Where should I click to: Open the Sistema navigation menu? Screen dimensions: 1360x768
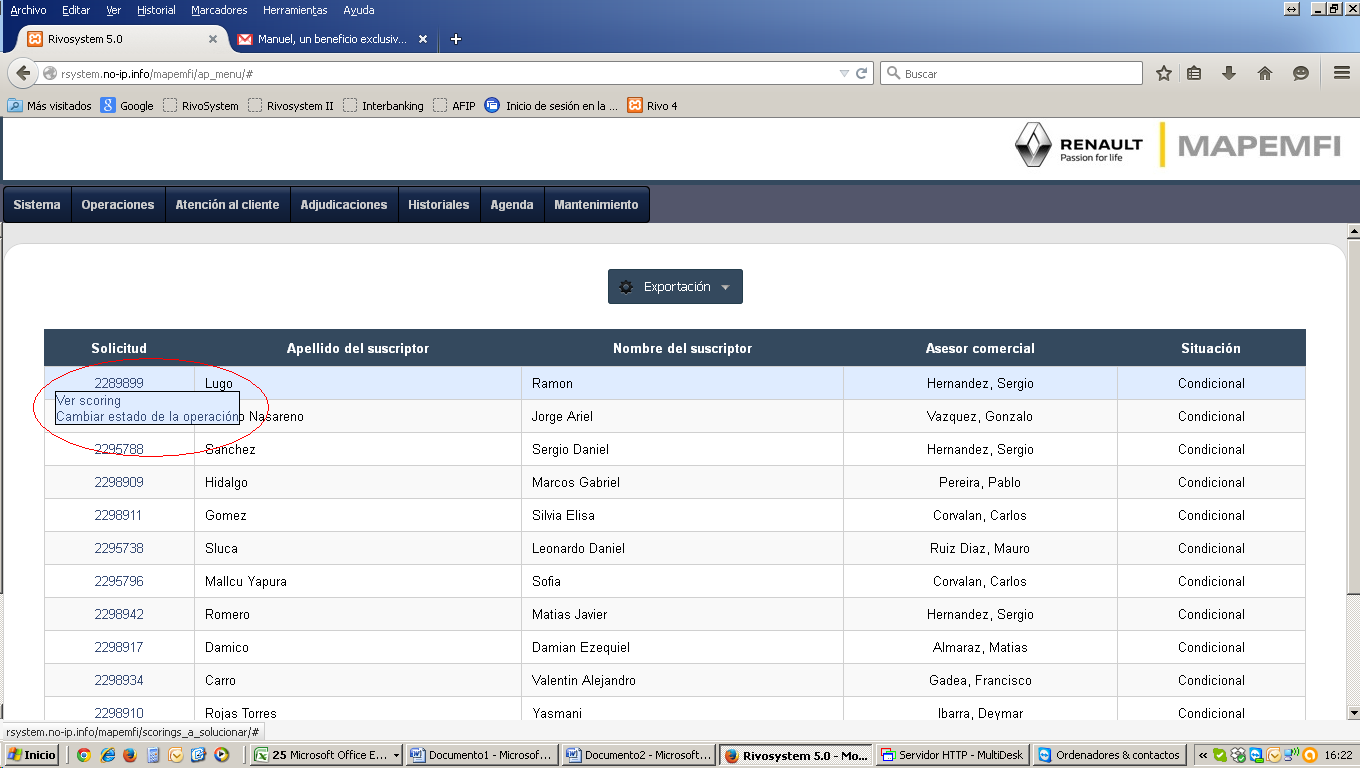[x=37, y=205]
